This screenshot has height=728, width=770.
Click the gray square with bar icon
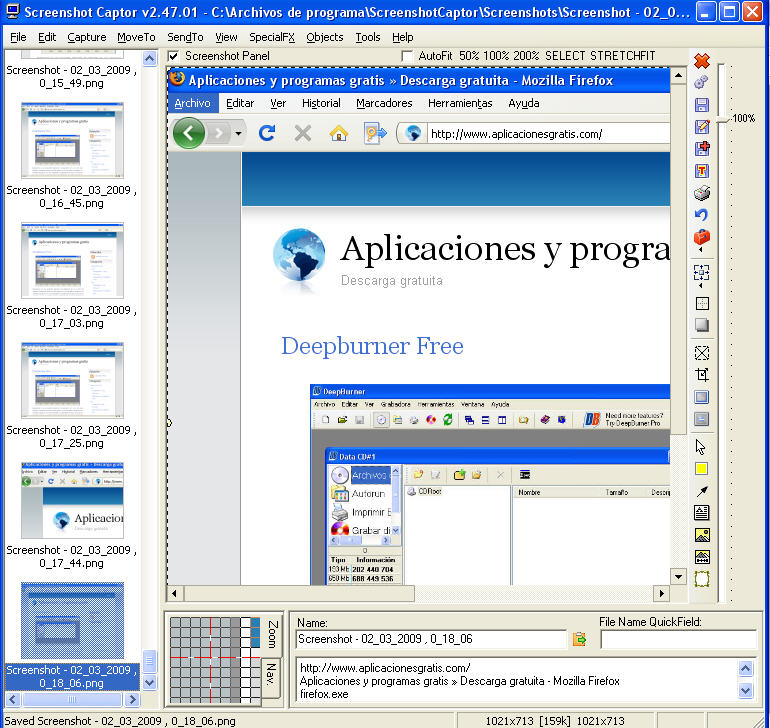702,419
